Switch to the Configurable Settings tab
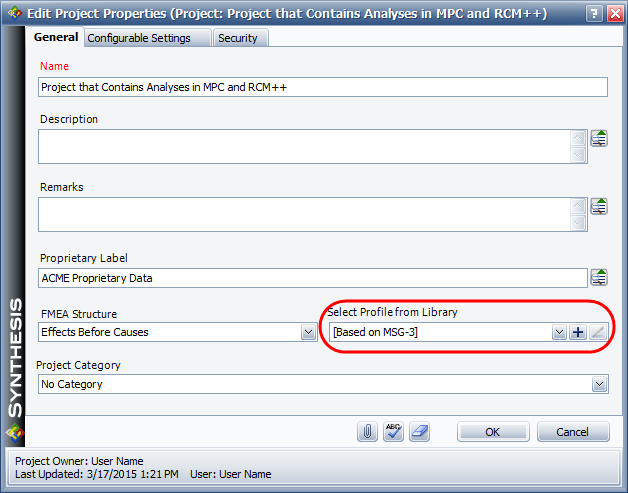628x493 pixels. pos(146,38)
